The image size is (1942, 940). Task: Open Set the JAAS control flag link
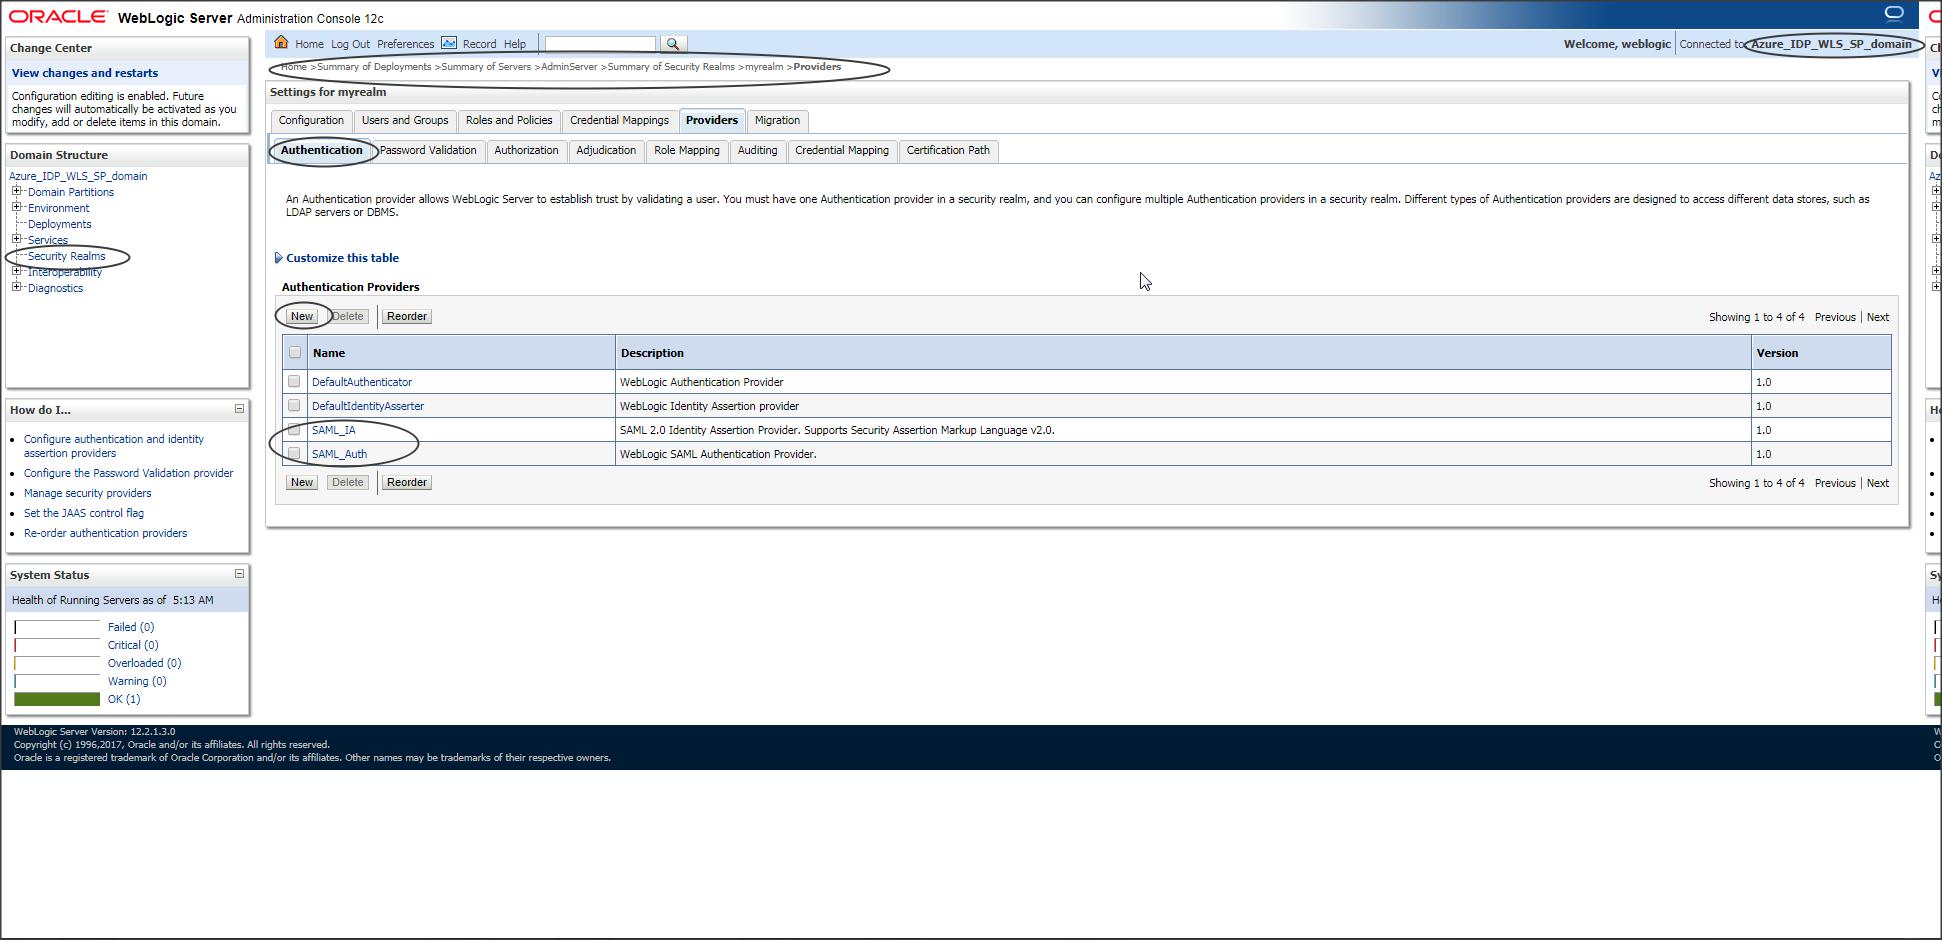click(x=84, y=513)
